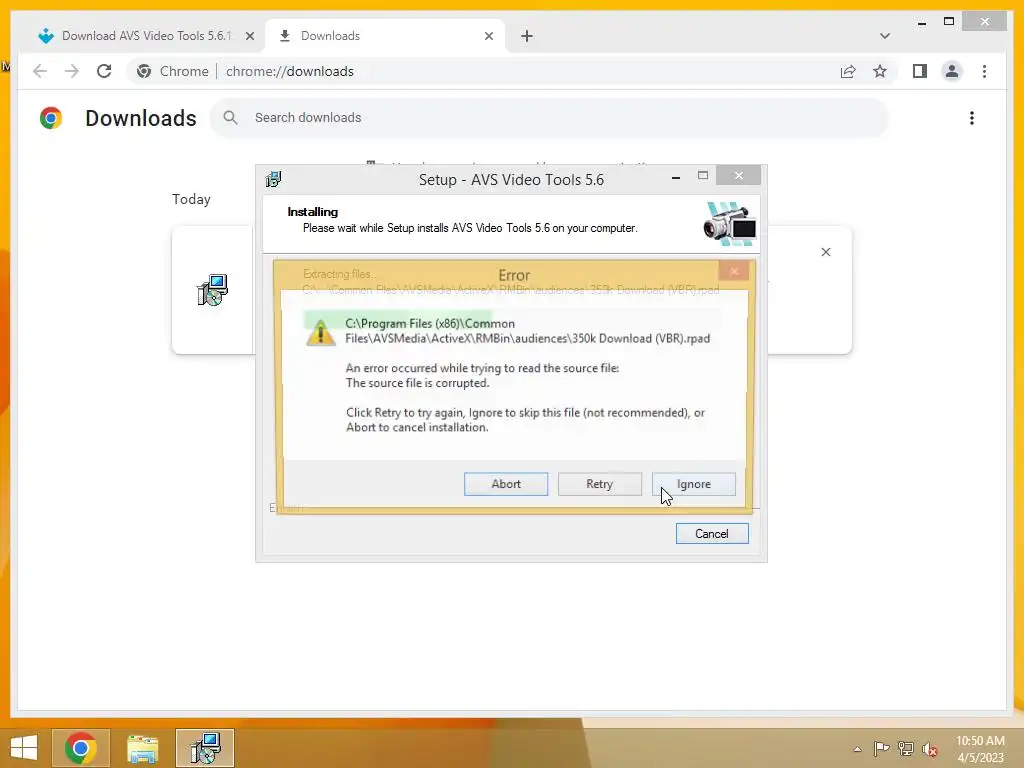Click the Chrome logo beside Downloads heading
The height and width of the screenshot is (768, 1024).
(x=51, y=118)
